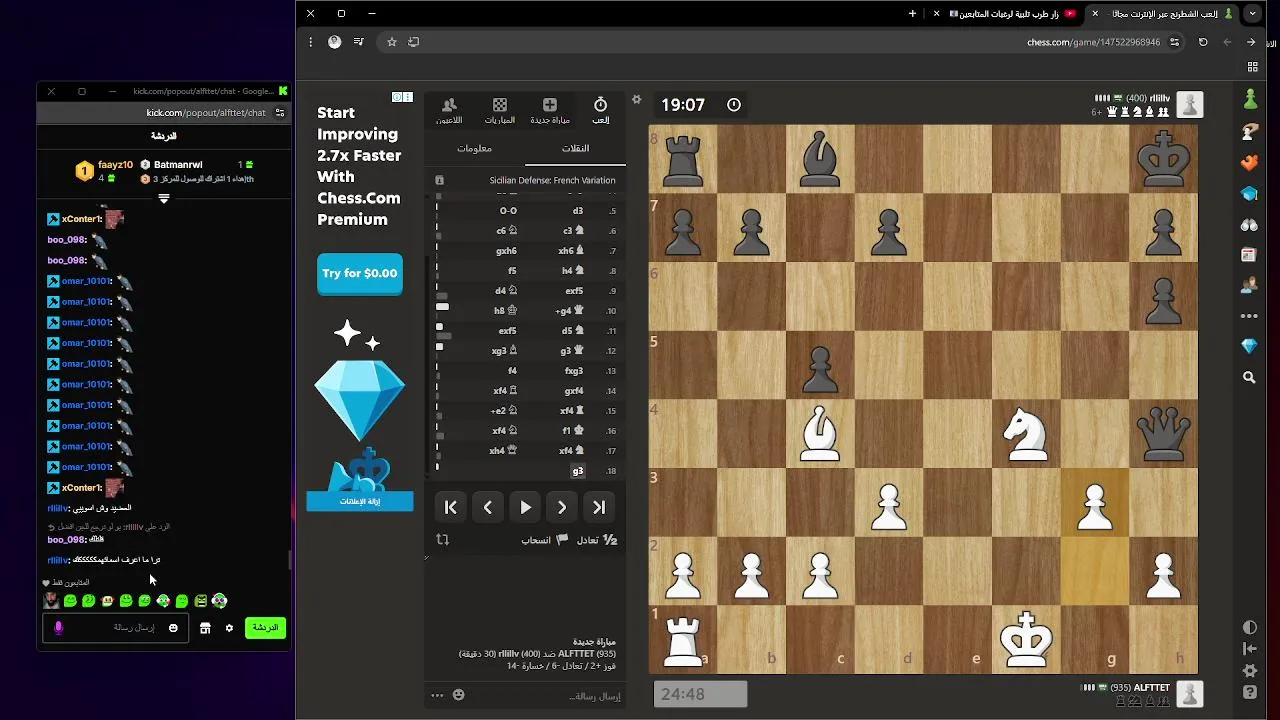Click the clock icon next to 19:07
Screen dimensions: 1280x720
[x=734, y=105]
